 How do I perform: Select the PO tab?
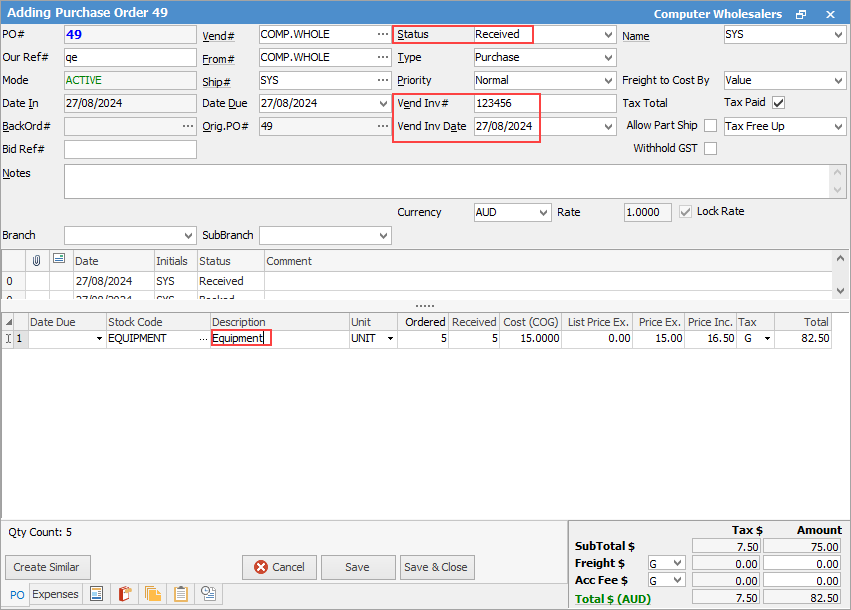(x=17, y=595)
